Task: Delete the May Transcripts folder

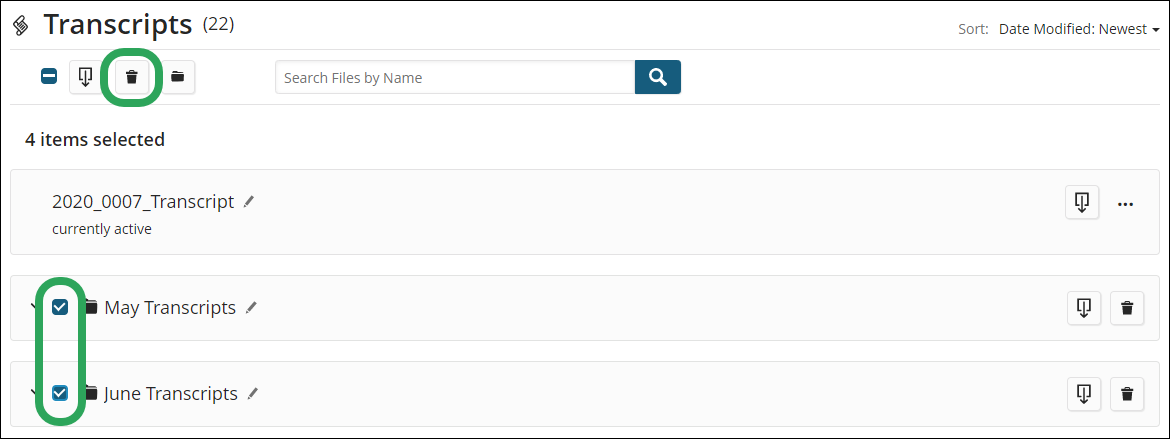Action: pyautogui.click(x=1127, y=308)
